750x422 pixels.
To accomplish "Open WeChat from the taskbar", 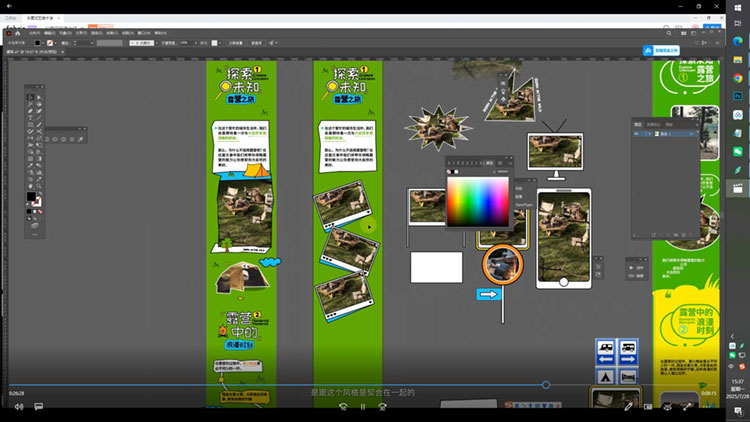I will tap(738, 150).
